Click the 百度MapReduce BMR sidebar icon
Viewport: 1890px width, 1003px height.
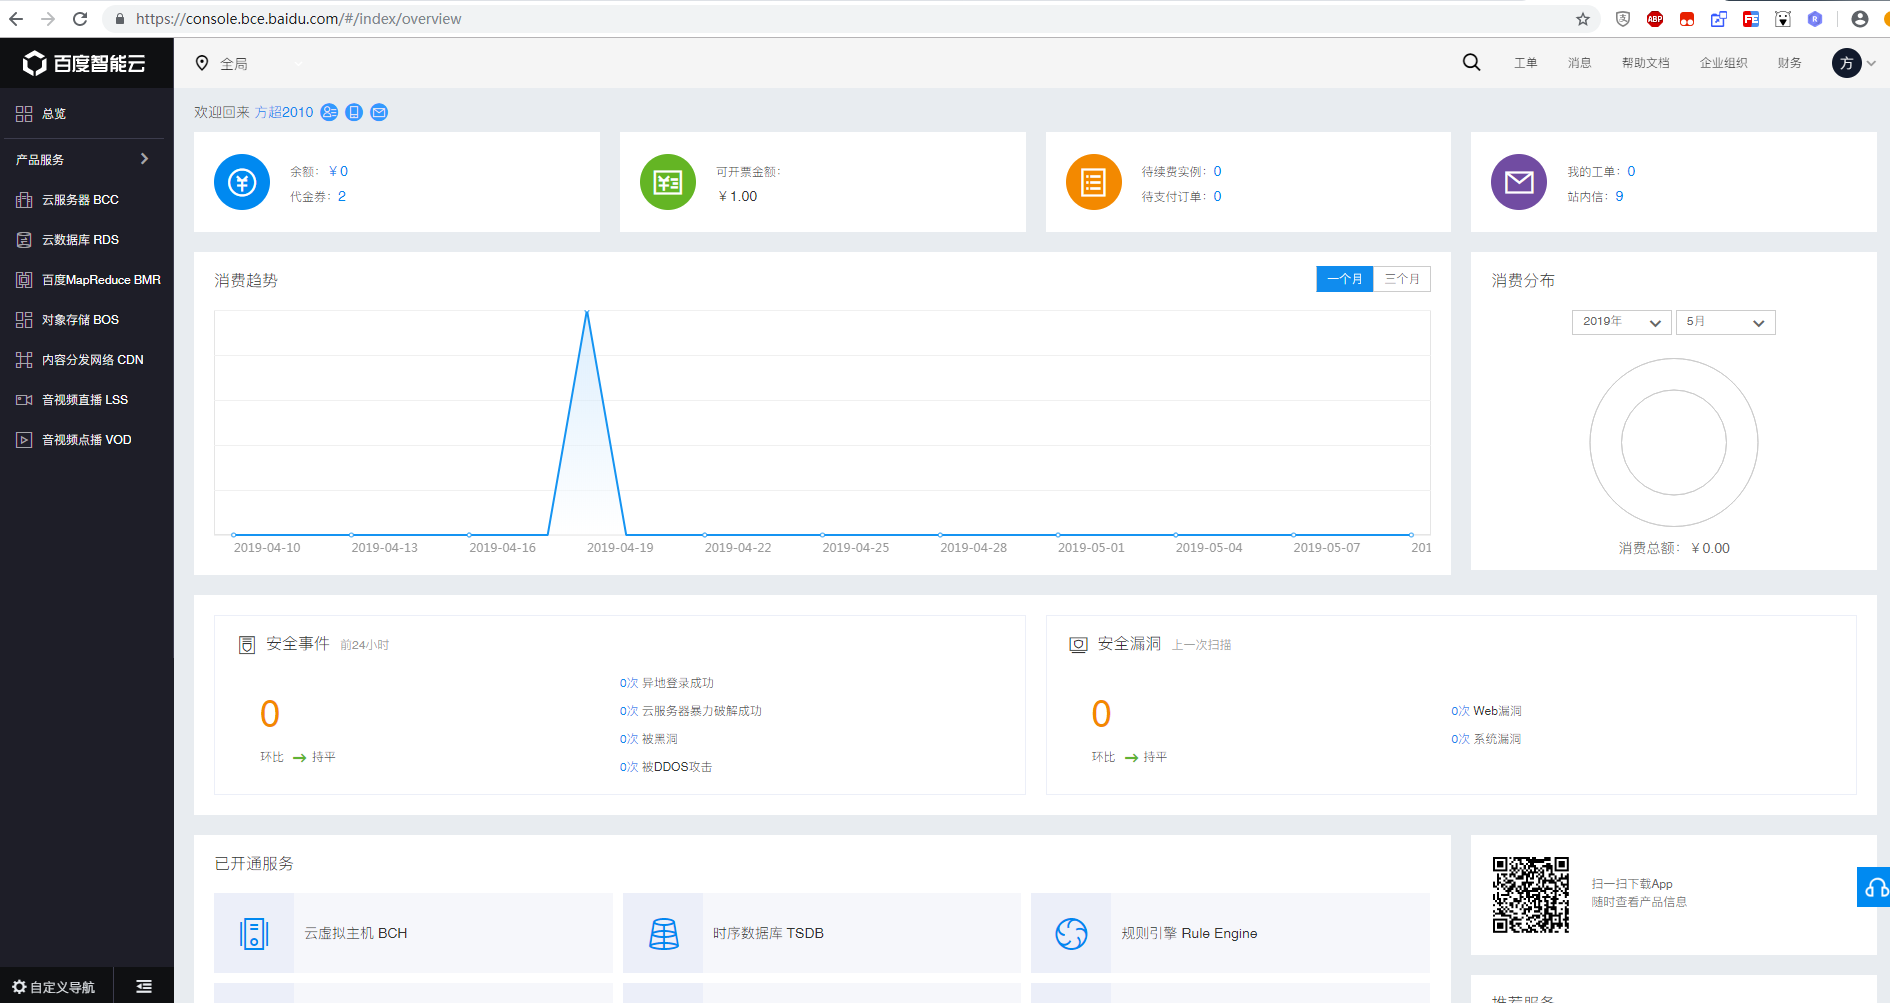pos(24,280)
